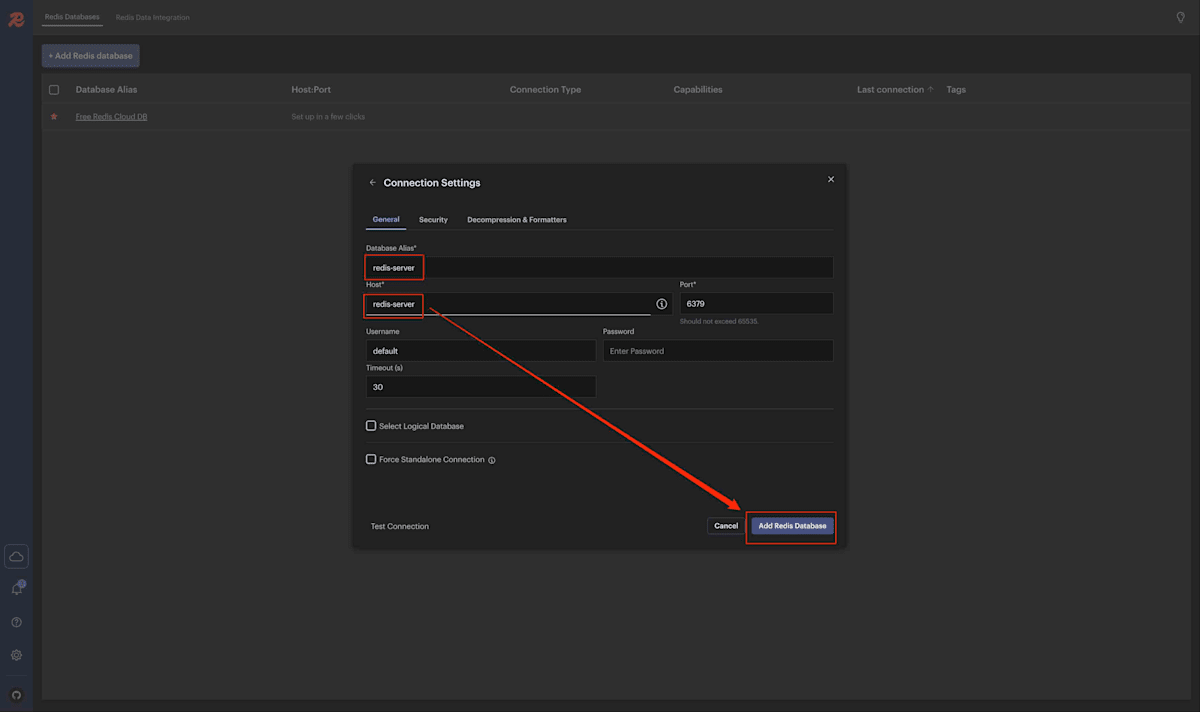Sort by Last connection arrow
Image resolution: width=1200 pixels, height=712 pixels.
pyautogui.click(x=930, y=89)
